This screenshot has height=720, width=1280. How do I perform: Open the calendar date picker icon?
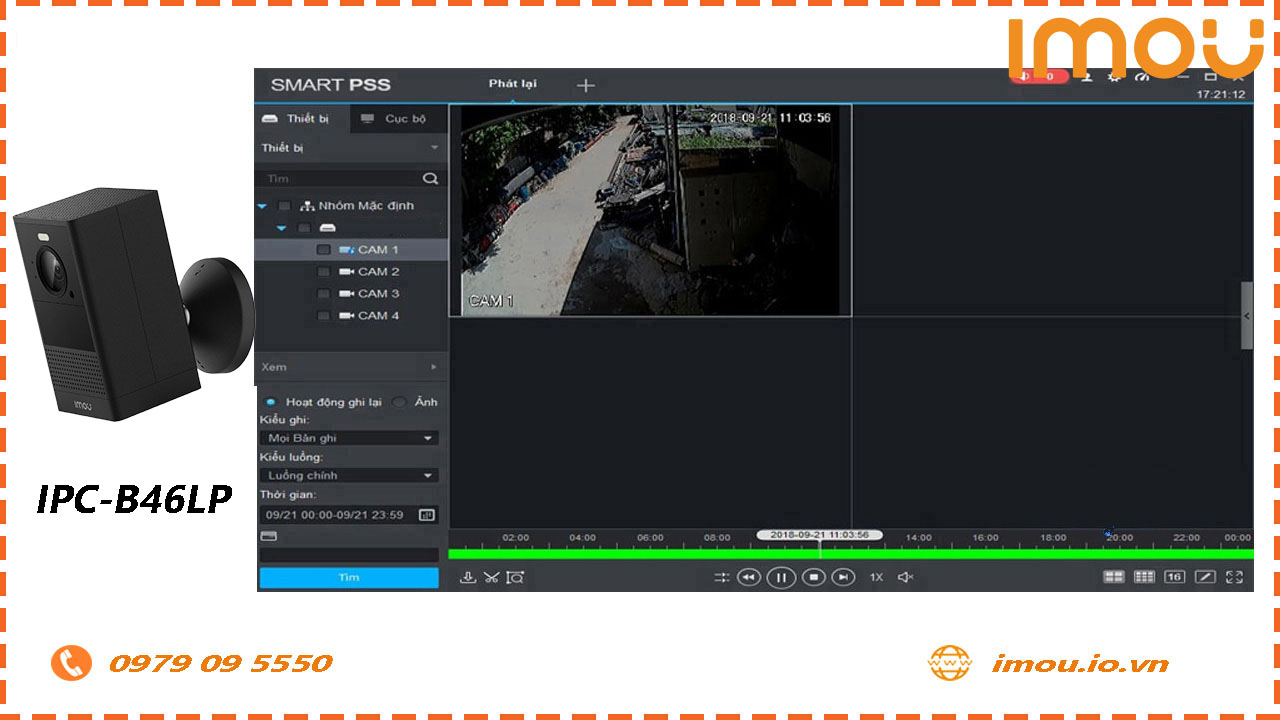click(x=427, y=515)
